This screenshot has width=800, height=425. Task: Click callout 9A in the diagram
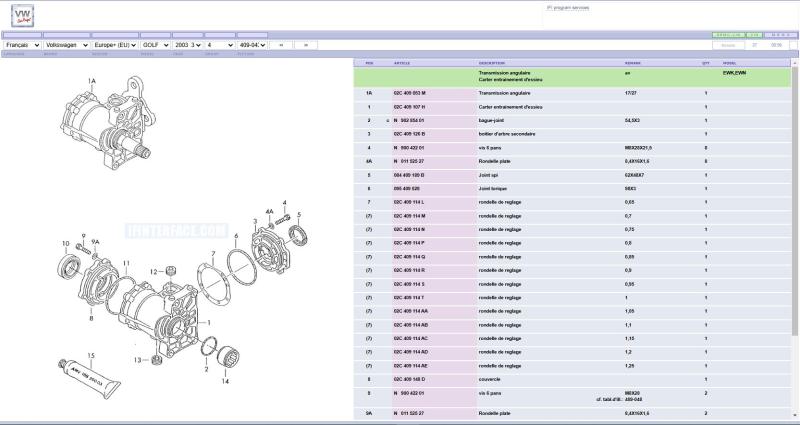click(x=95, y=242)
